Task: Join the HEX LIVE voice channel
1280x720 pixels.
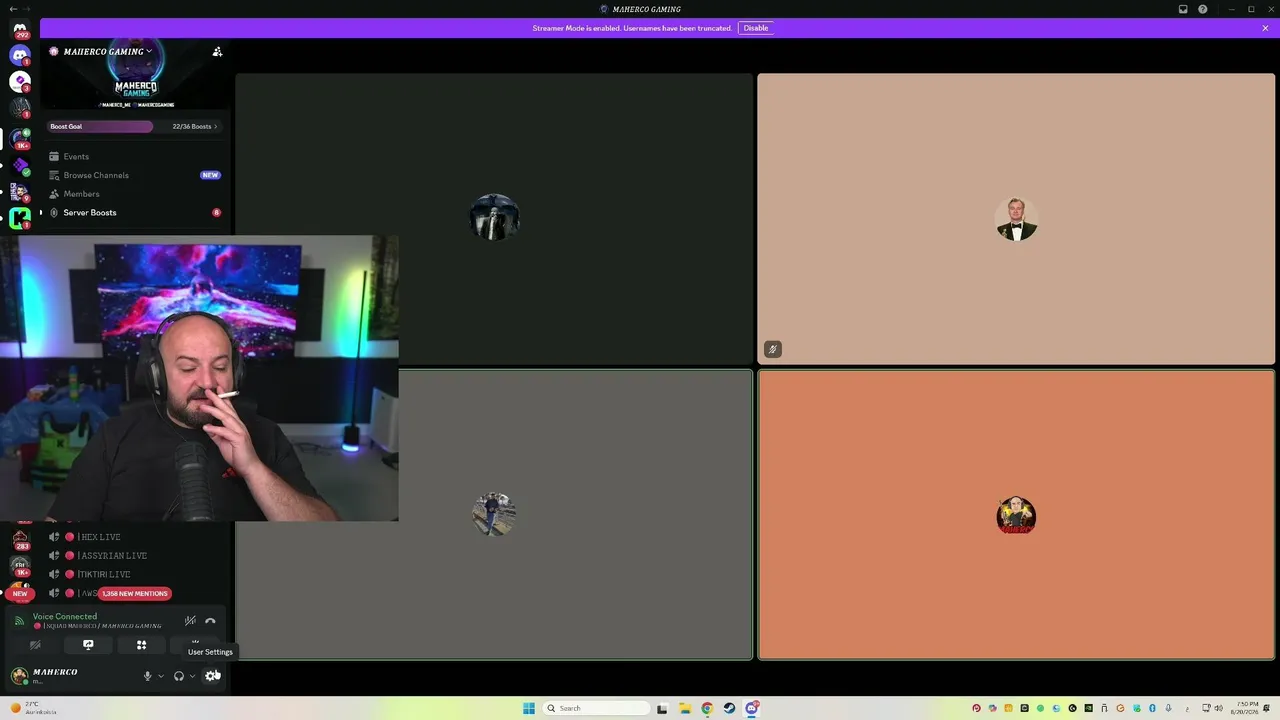Action: (x=99, y=537)
